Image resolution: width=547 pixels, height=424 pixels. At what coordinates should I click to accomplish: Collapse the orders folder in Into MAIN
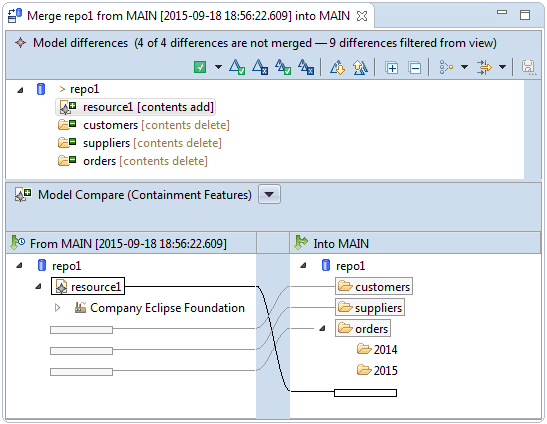point(322,328)
